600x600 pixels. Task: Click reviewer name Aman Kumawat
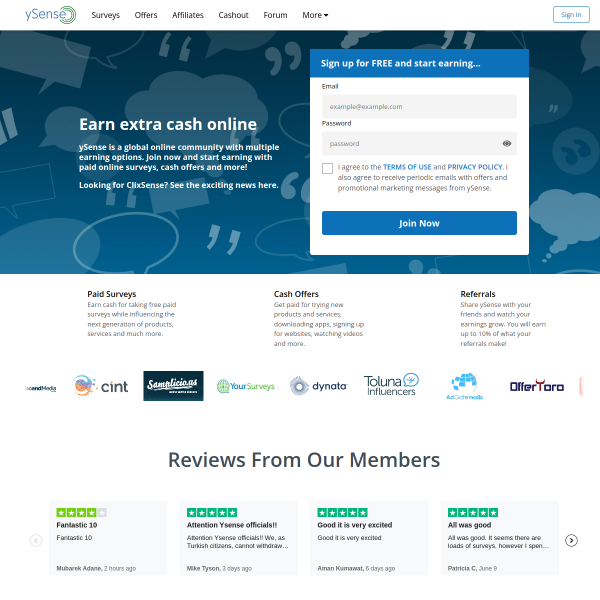pos(340,568)
